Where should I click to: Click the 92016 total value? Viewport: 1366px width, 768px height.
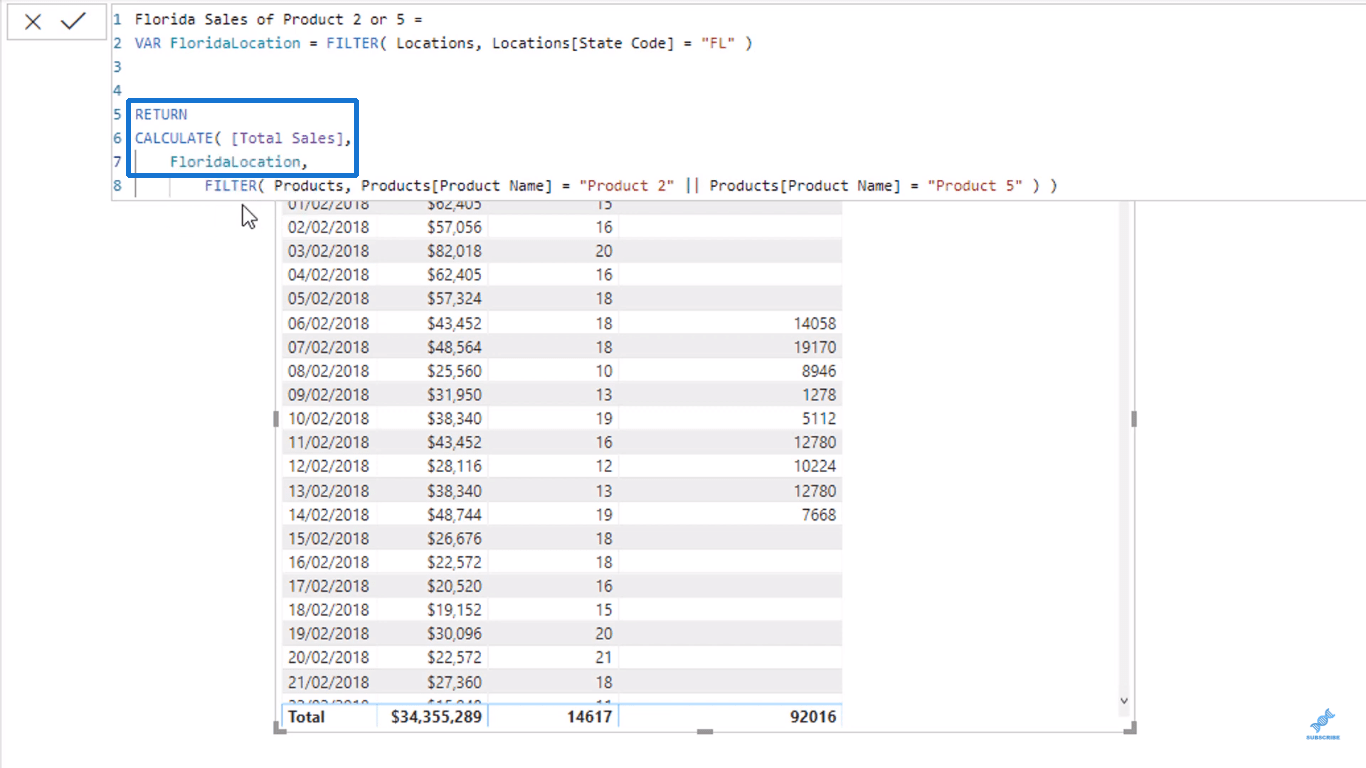814,716
